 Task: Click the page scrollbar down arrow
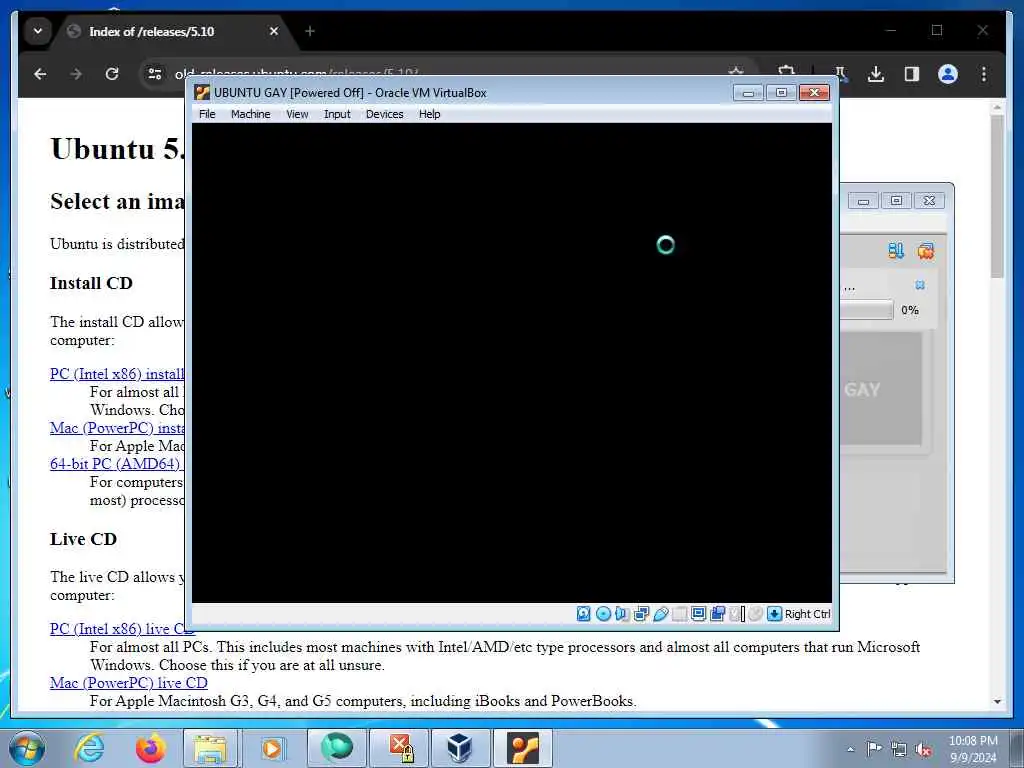pos(997,701)
